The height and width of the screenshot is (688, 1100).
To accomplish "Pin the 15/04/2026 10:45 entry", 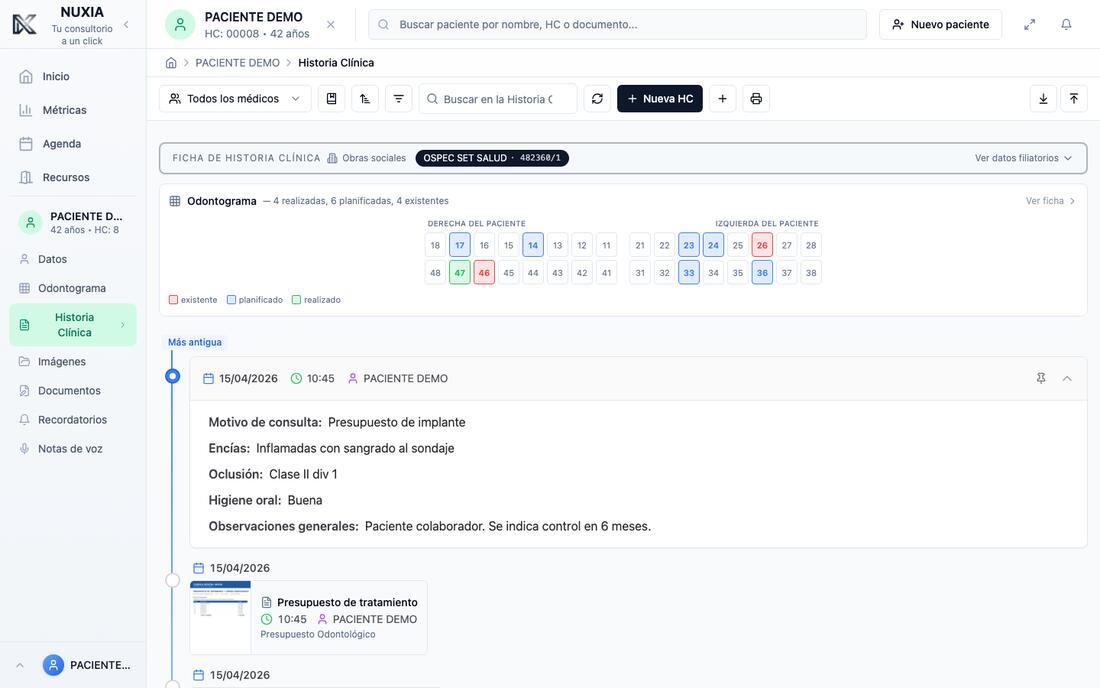I will pos(1041,378).
